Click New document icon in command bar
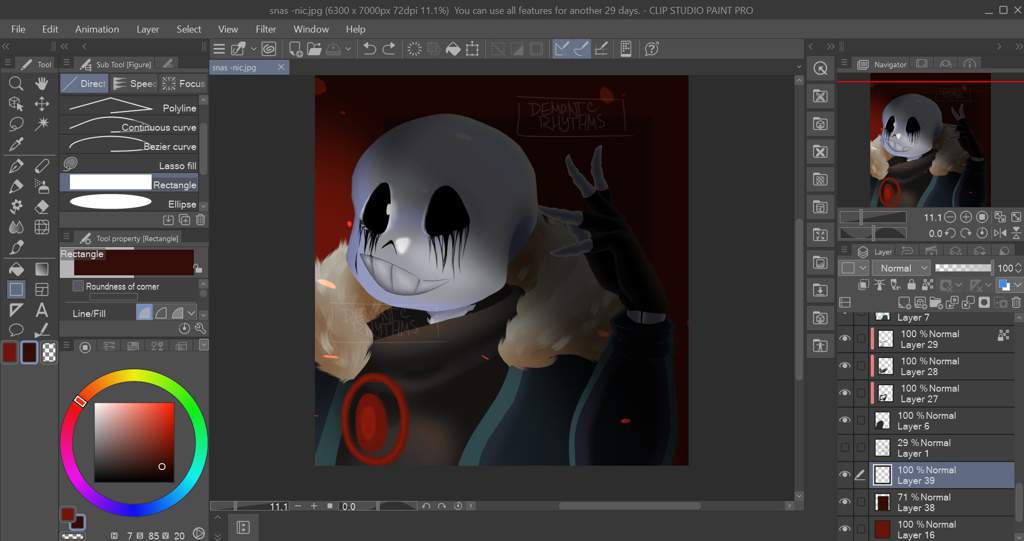The height and width of the screenshot is (541, 1024). (295, 49)
